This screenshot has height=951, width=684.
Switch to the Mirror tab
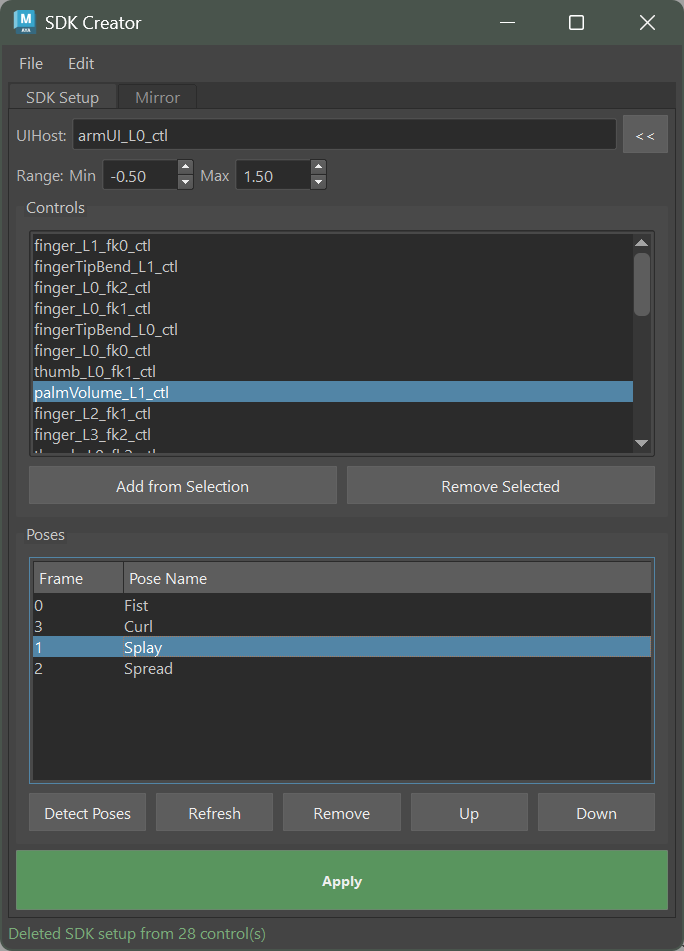pyautogui.click(x=157, y=97)
